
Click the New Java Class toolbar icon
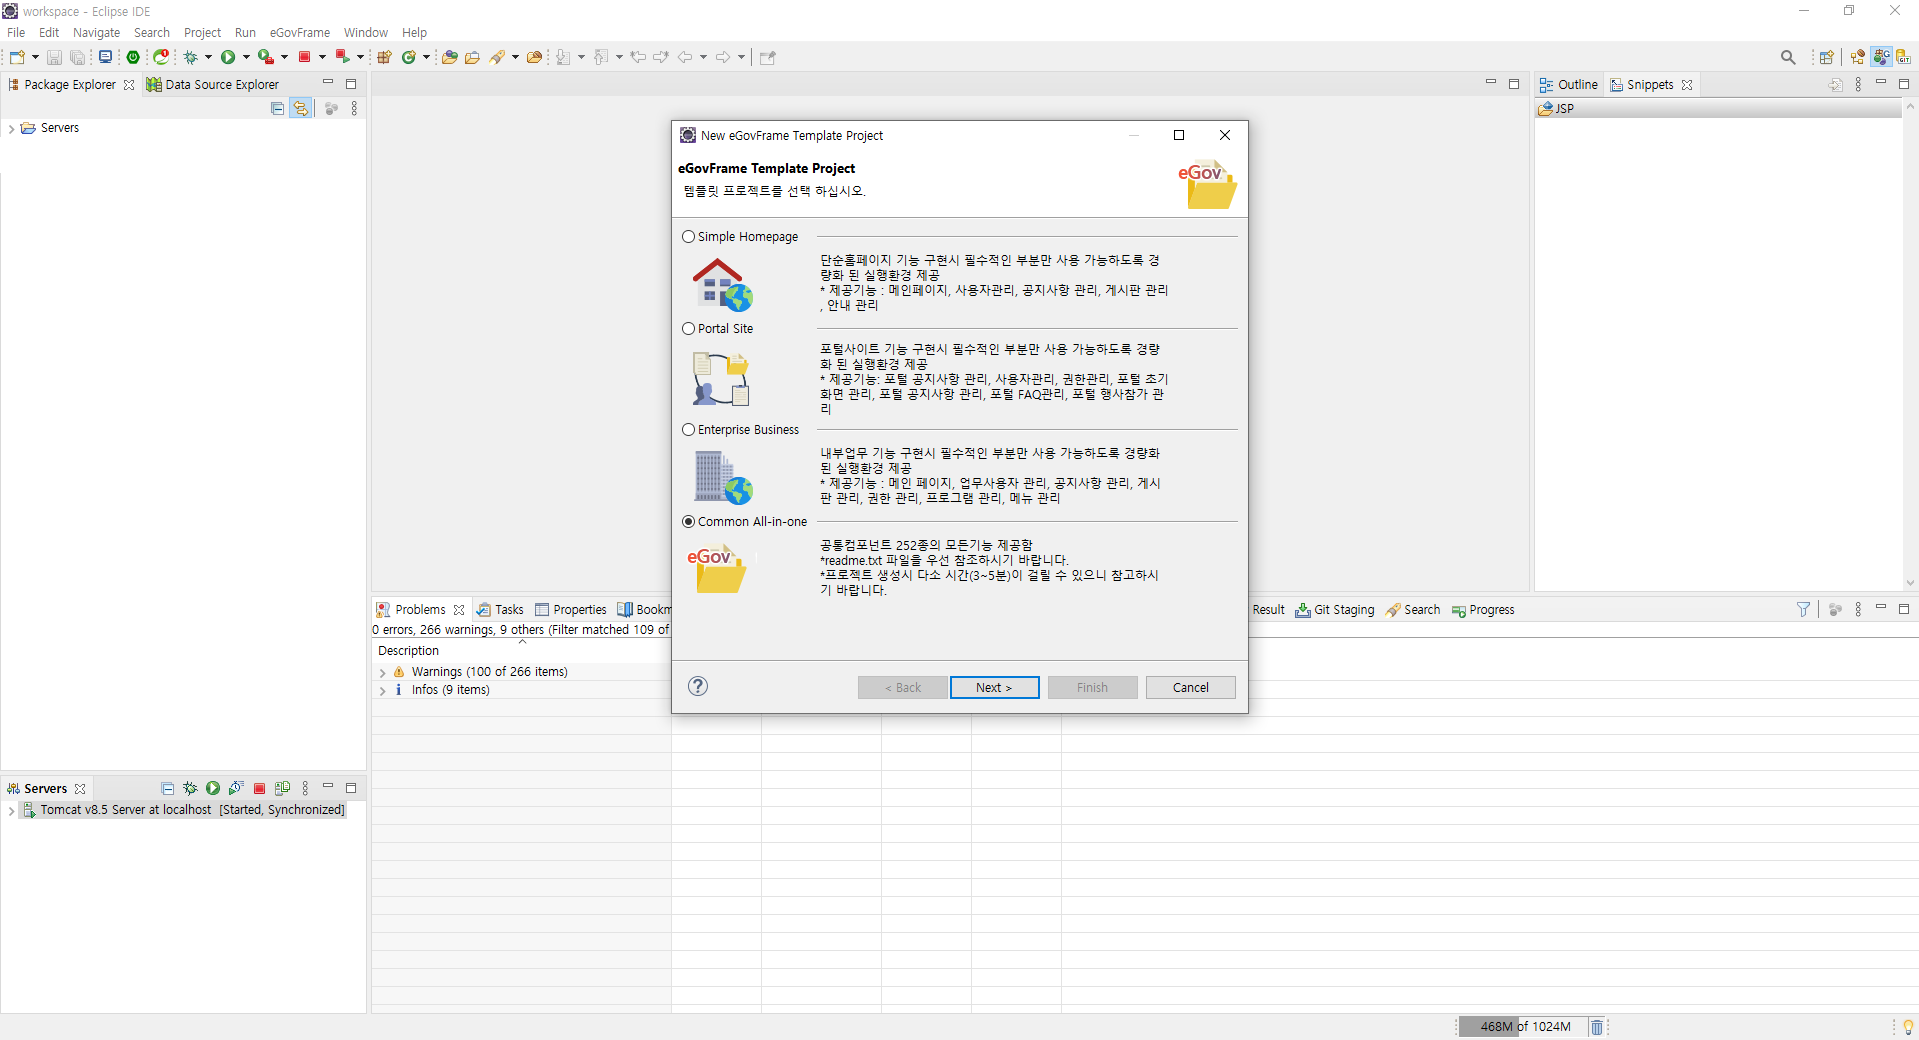[409, 57]
